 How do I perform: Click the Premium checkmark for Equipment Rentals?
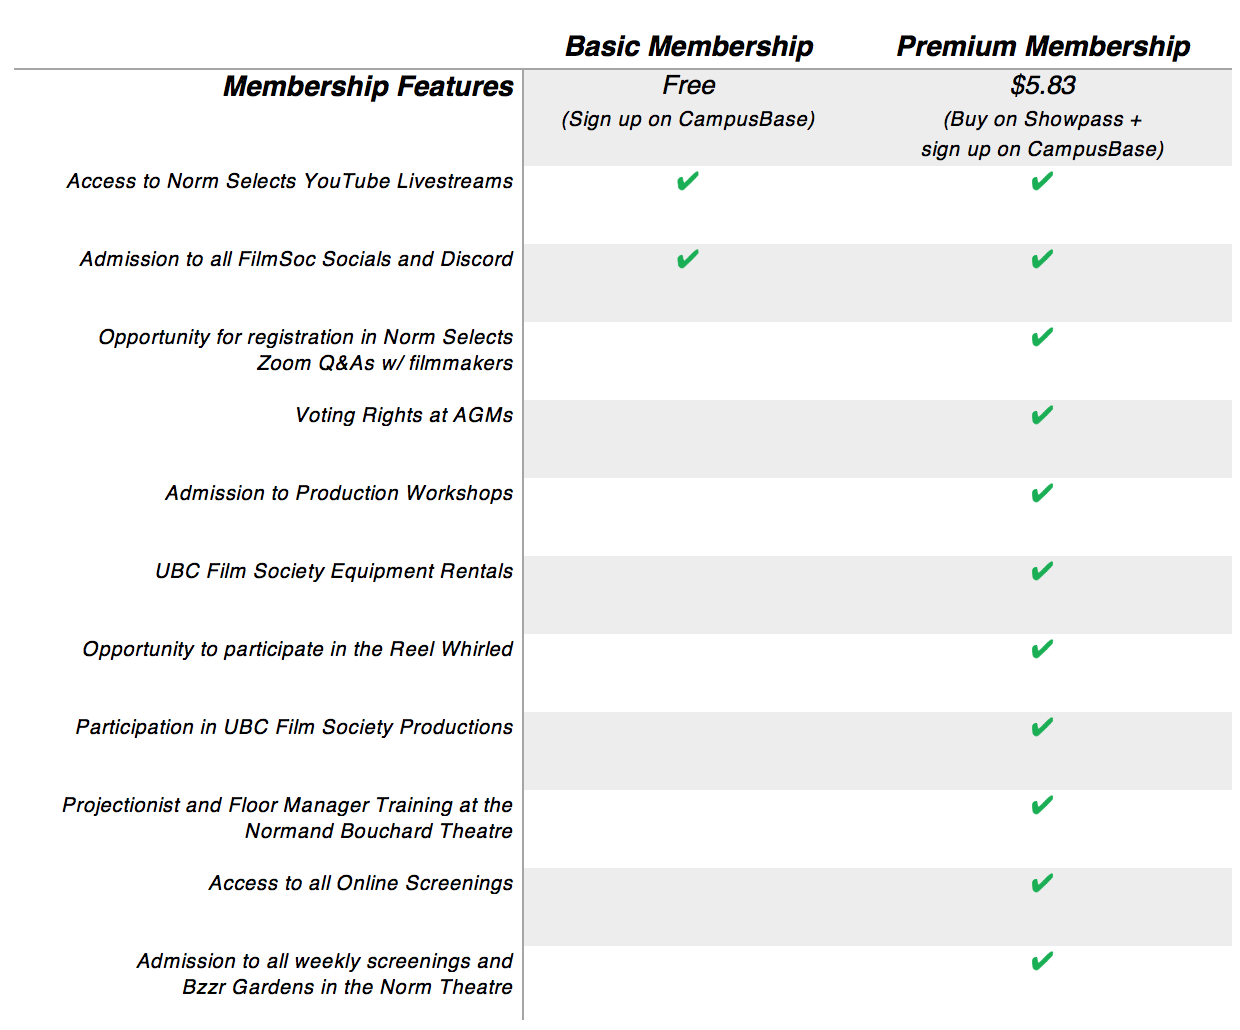click(1042, 571)
